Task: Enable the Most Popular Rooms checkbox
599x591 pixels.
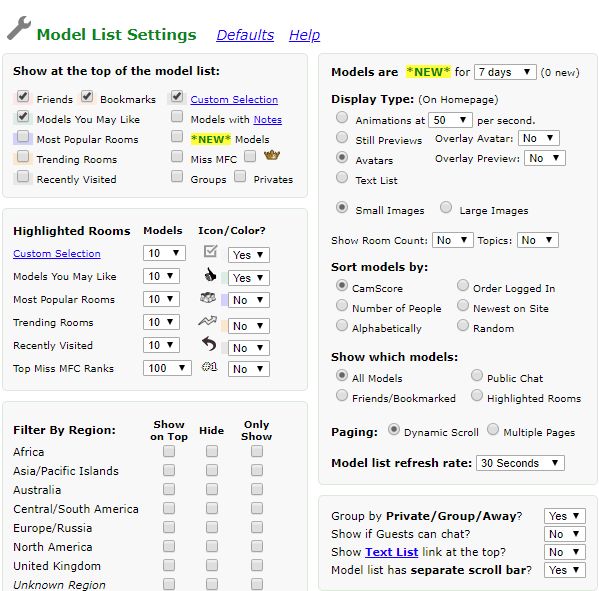Action: pos(23,137)
